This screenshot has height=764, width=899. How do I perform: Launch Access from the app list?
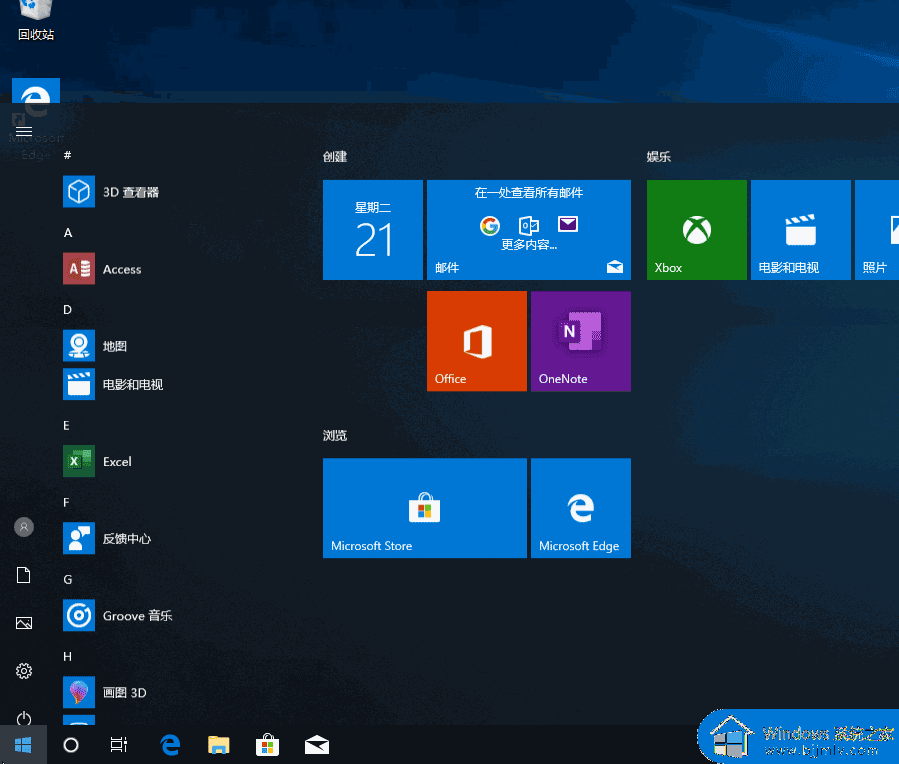(x=102, y=269)
